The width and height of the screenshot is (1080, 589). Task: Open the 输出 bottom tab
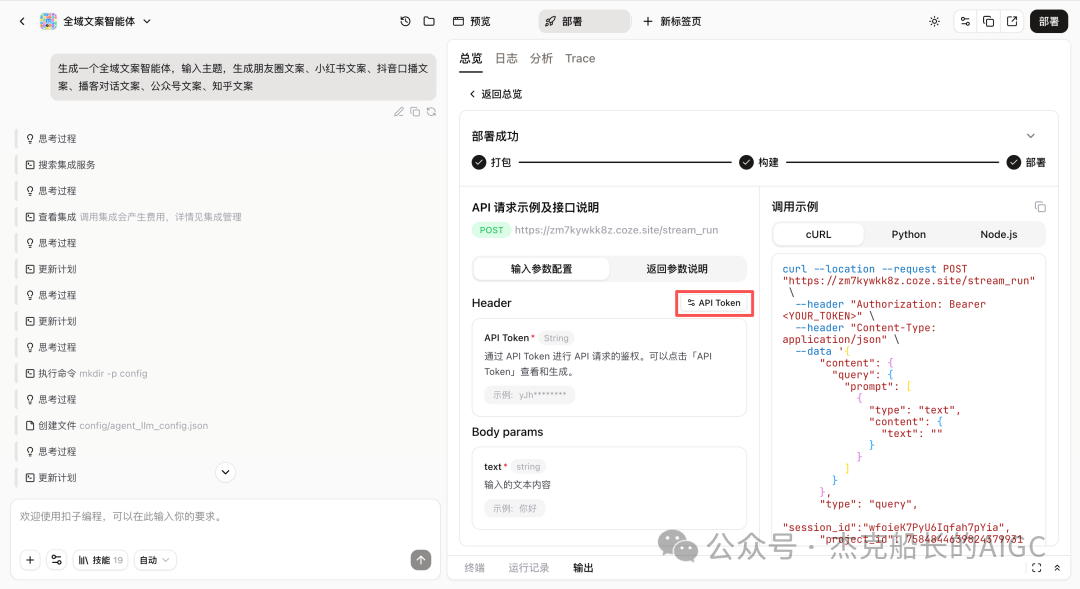click(x=583, y=568)
